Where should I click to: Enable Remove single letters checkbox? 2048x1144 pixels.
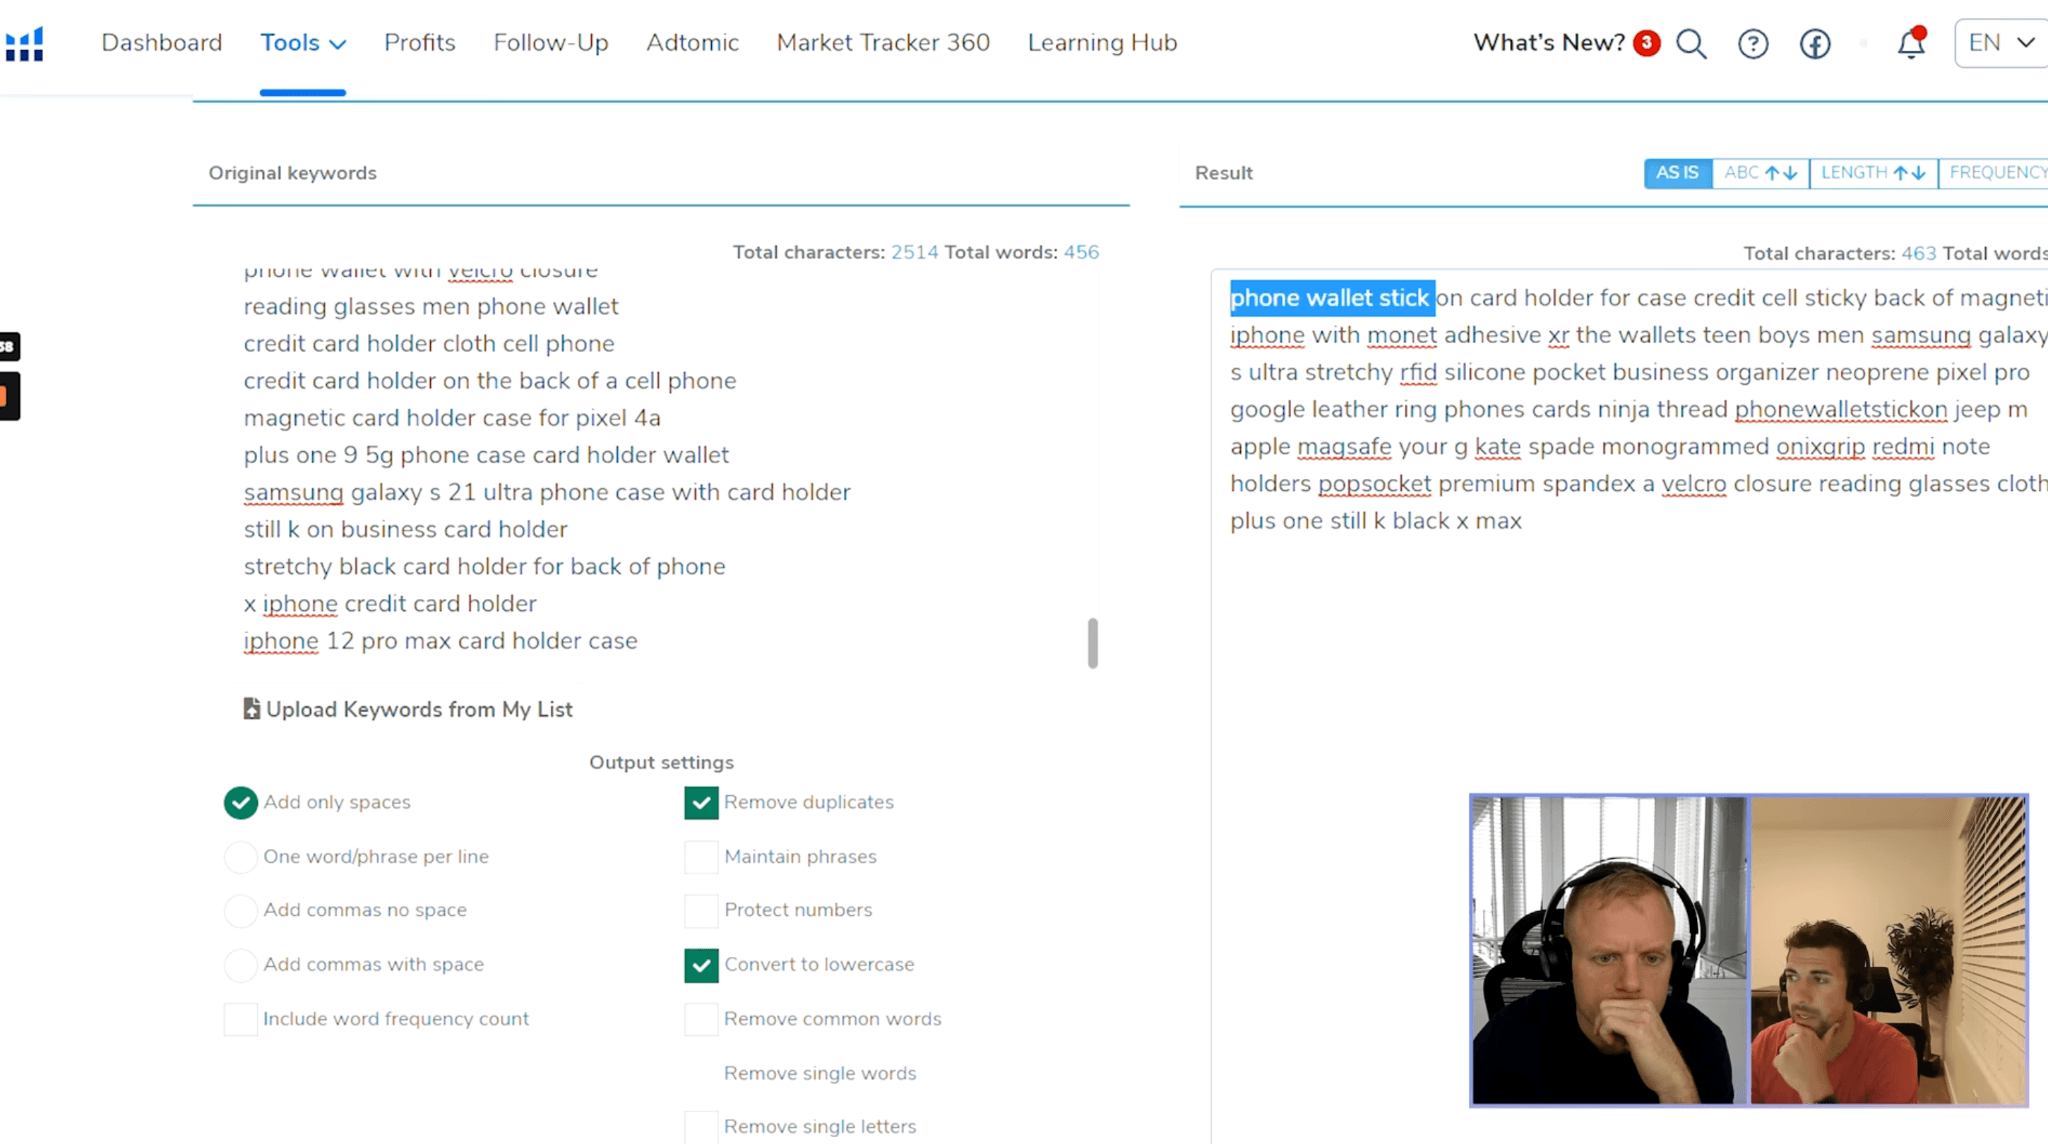point(701,1126)
